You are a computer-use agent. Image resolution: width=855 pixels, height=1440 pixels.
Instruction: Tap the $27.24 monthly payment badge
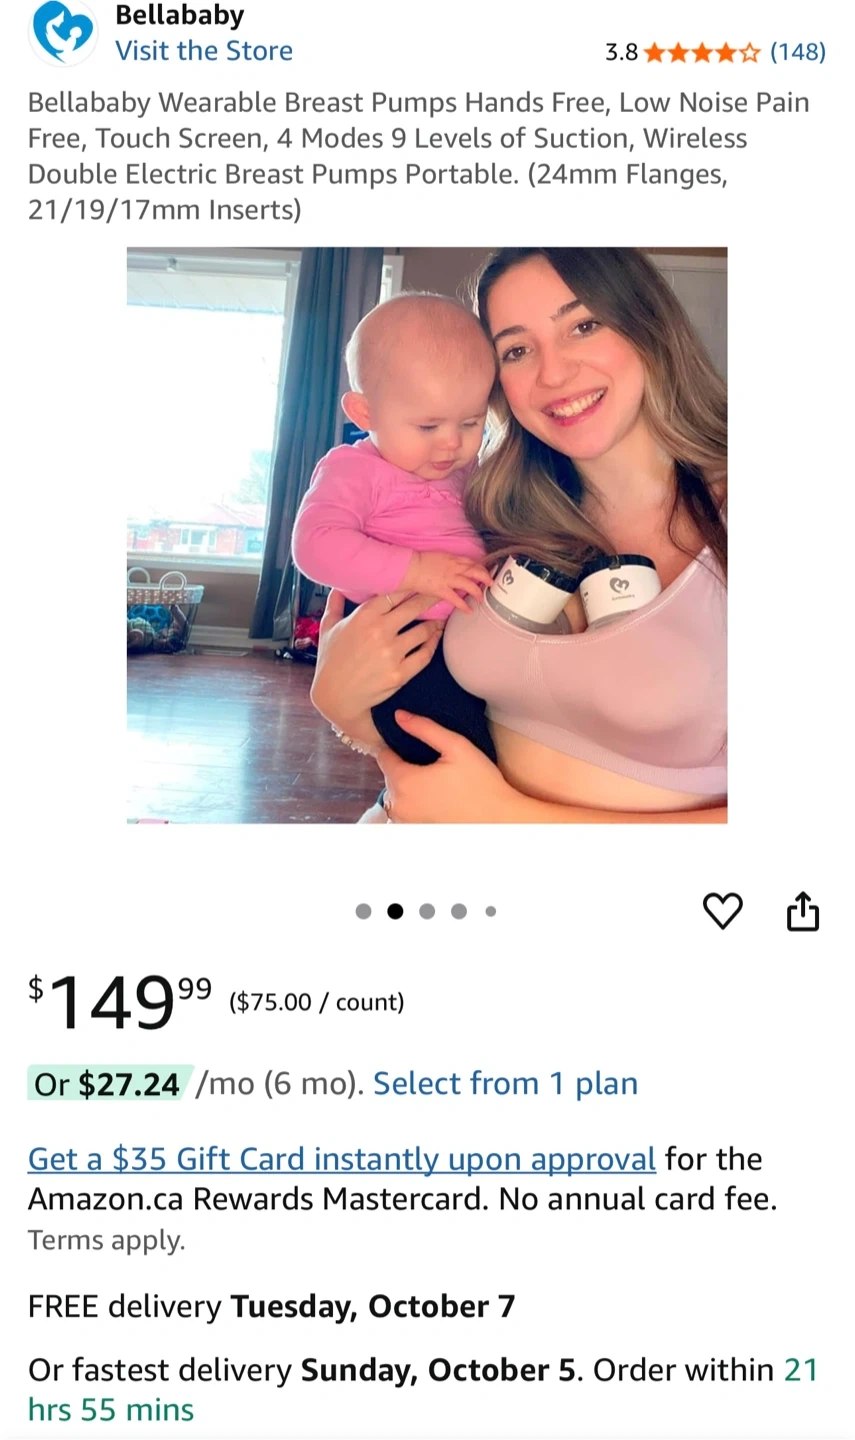tap(108, 1084)
